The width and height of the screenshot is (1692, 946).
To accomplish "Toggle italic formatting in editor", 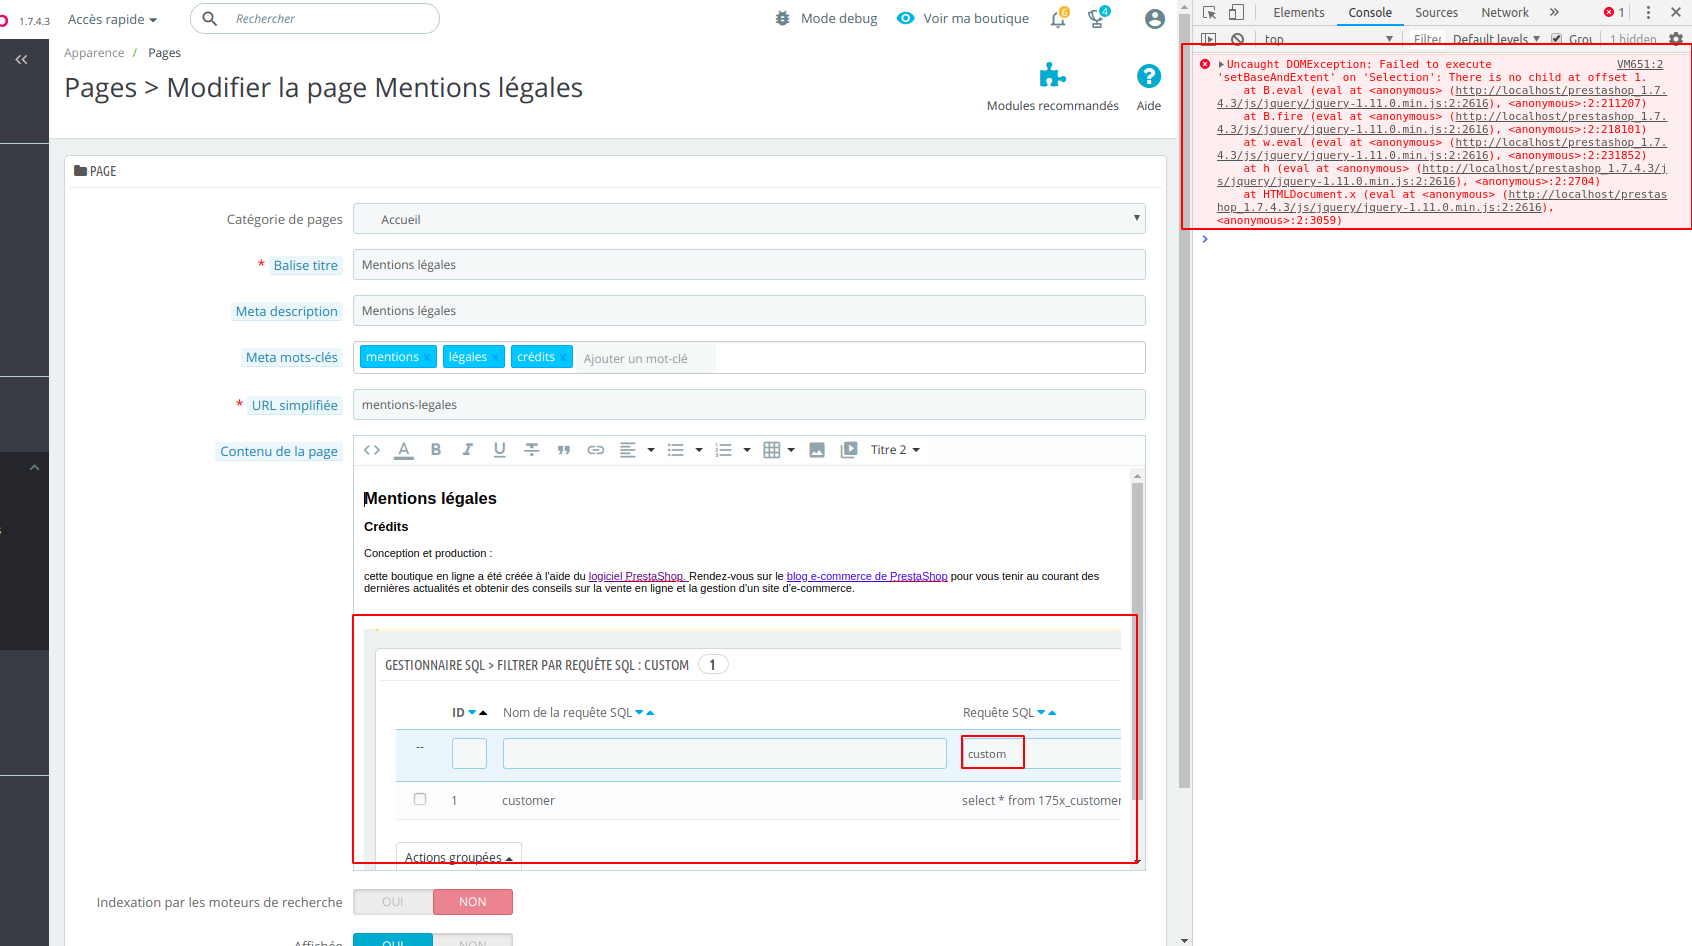I will pyautogui.click(x=467, y=450).
